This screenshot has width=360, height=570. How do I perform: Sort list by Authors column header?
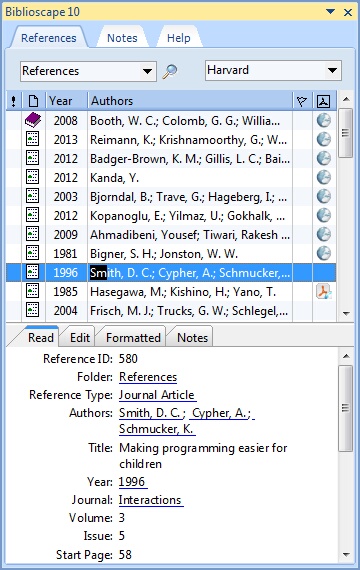[190, 101]
